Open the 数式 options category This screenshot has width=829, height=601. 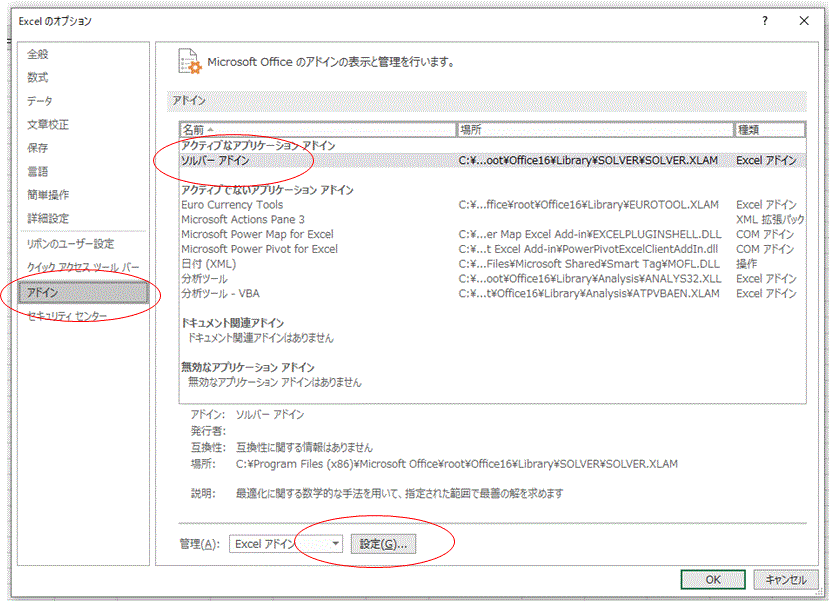(x=38, y=78)
